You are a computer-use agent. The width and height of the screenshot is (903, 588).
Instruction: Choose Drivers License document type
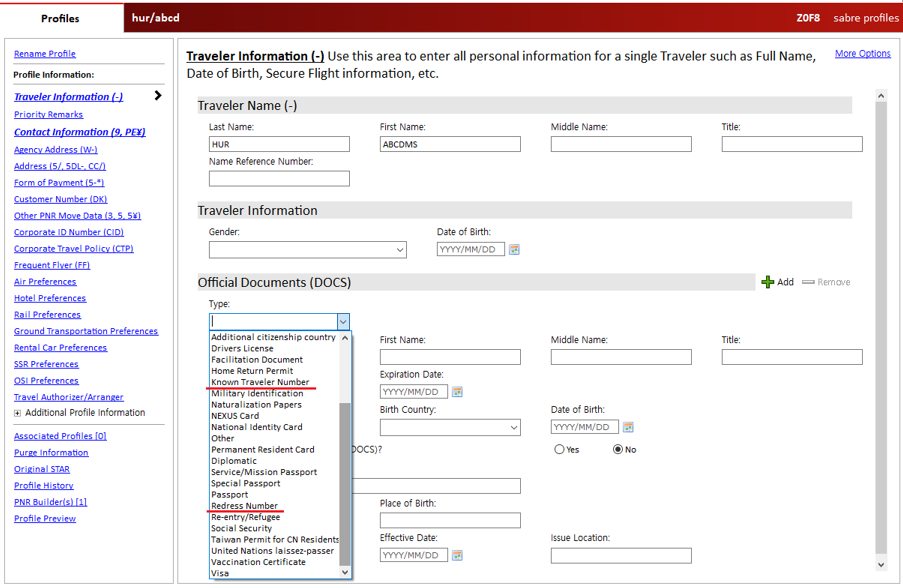pyautogui.click(x=242, y=348)
